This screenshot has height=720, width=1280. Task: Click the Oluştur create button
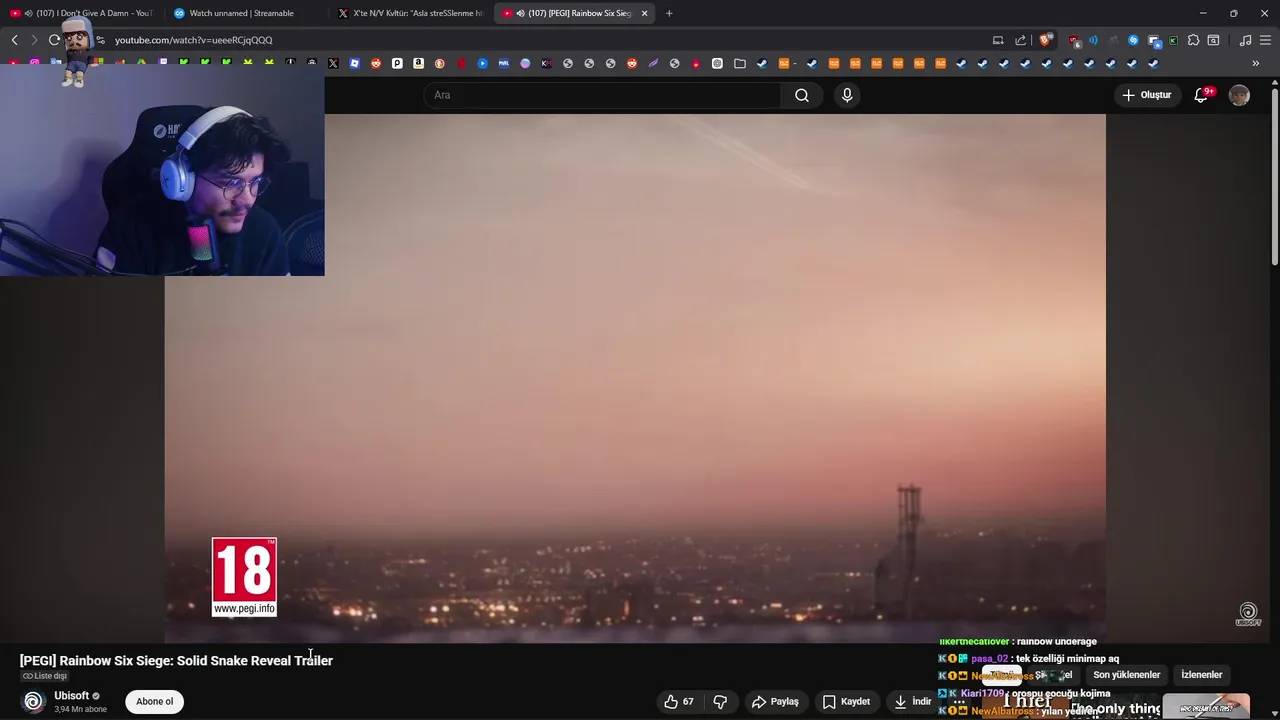point(1146,95)
